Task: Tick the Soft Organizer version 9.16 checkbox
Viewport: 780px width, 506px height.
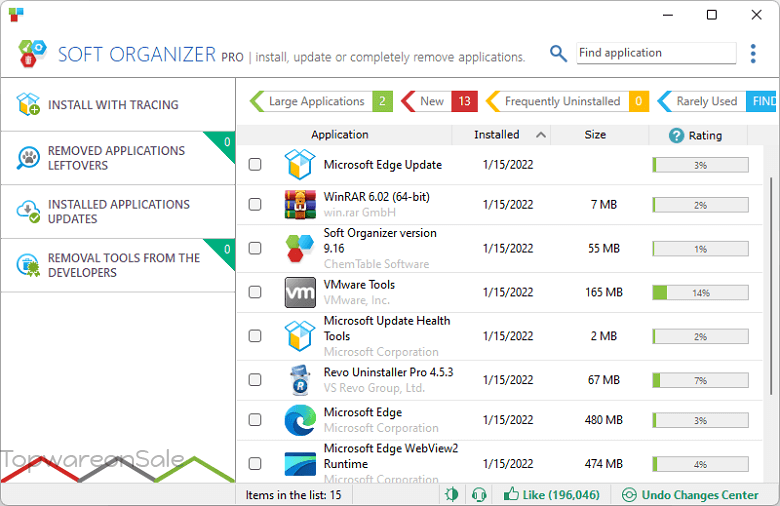Action: tap(255, 248)
